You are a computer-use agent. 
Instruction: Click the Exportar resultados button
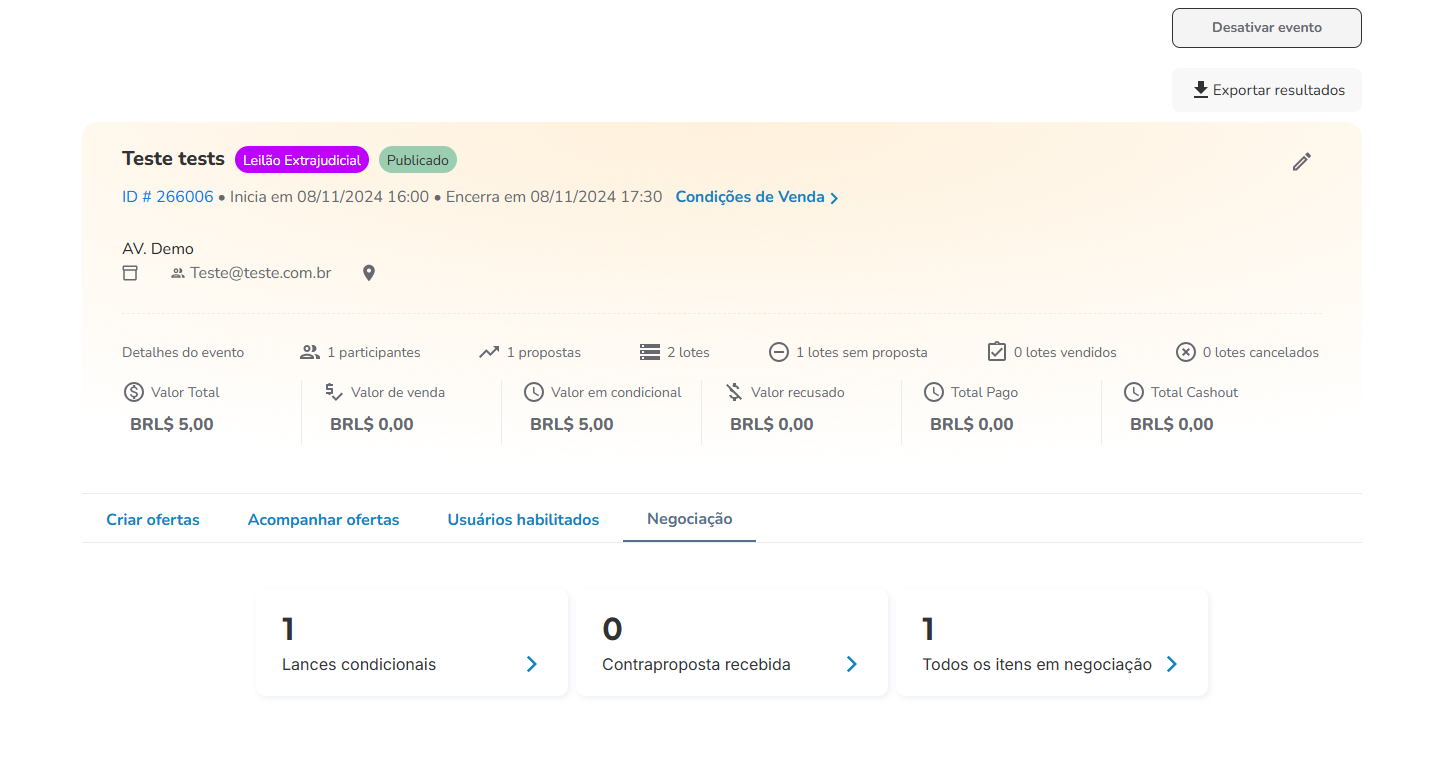tap(1267, 90)
